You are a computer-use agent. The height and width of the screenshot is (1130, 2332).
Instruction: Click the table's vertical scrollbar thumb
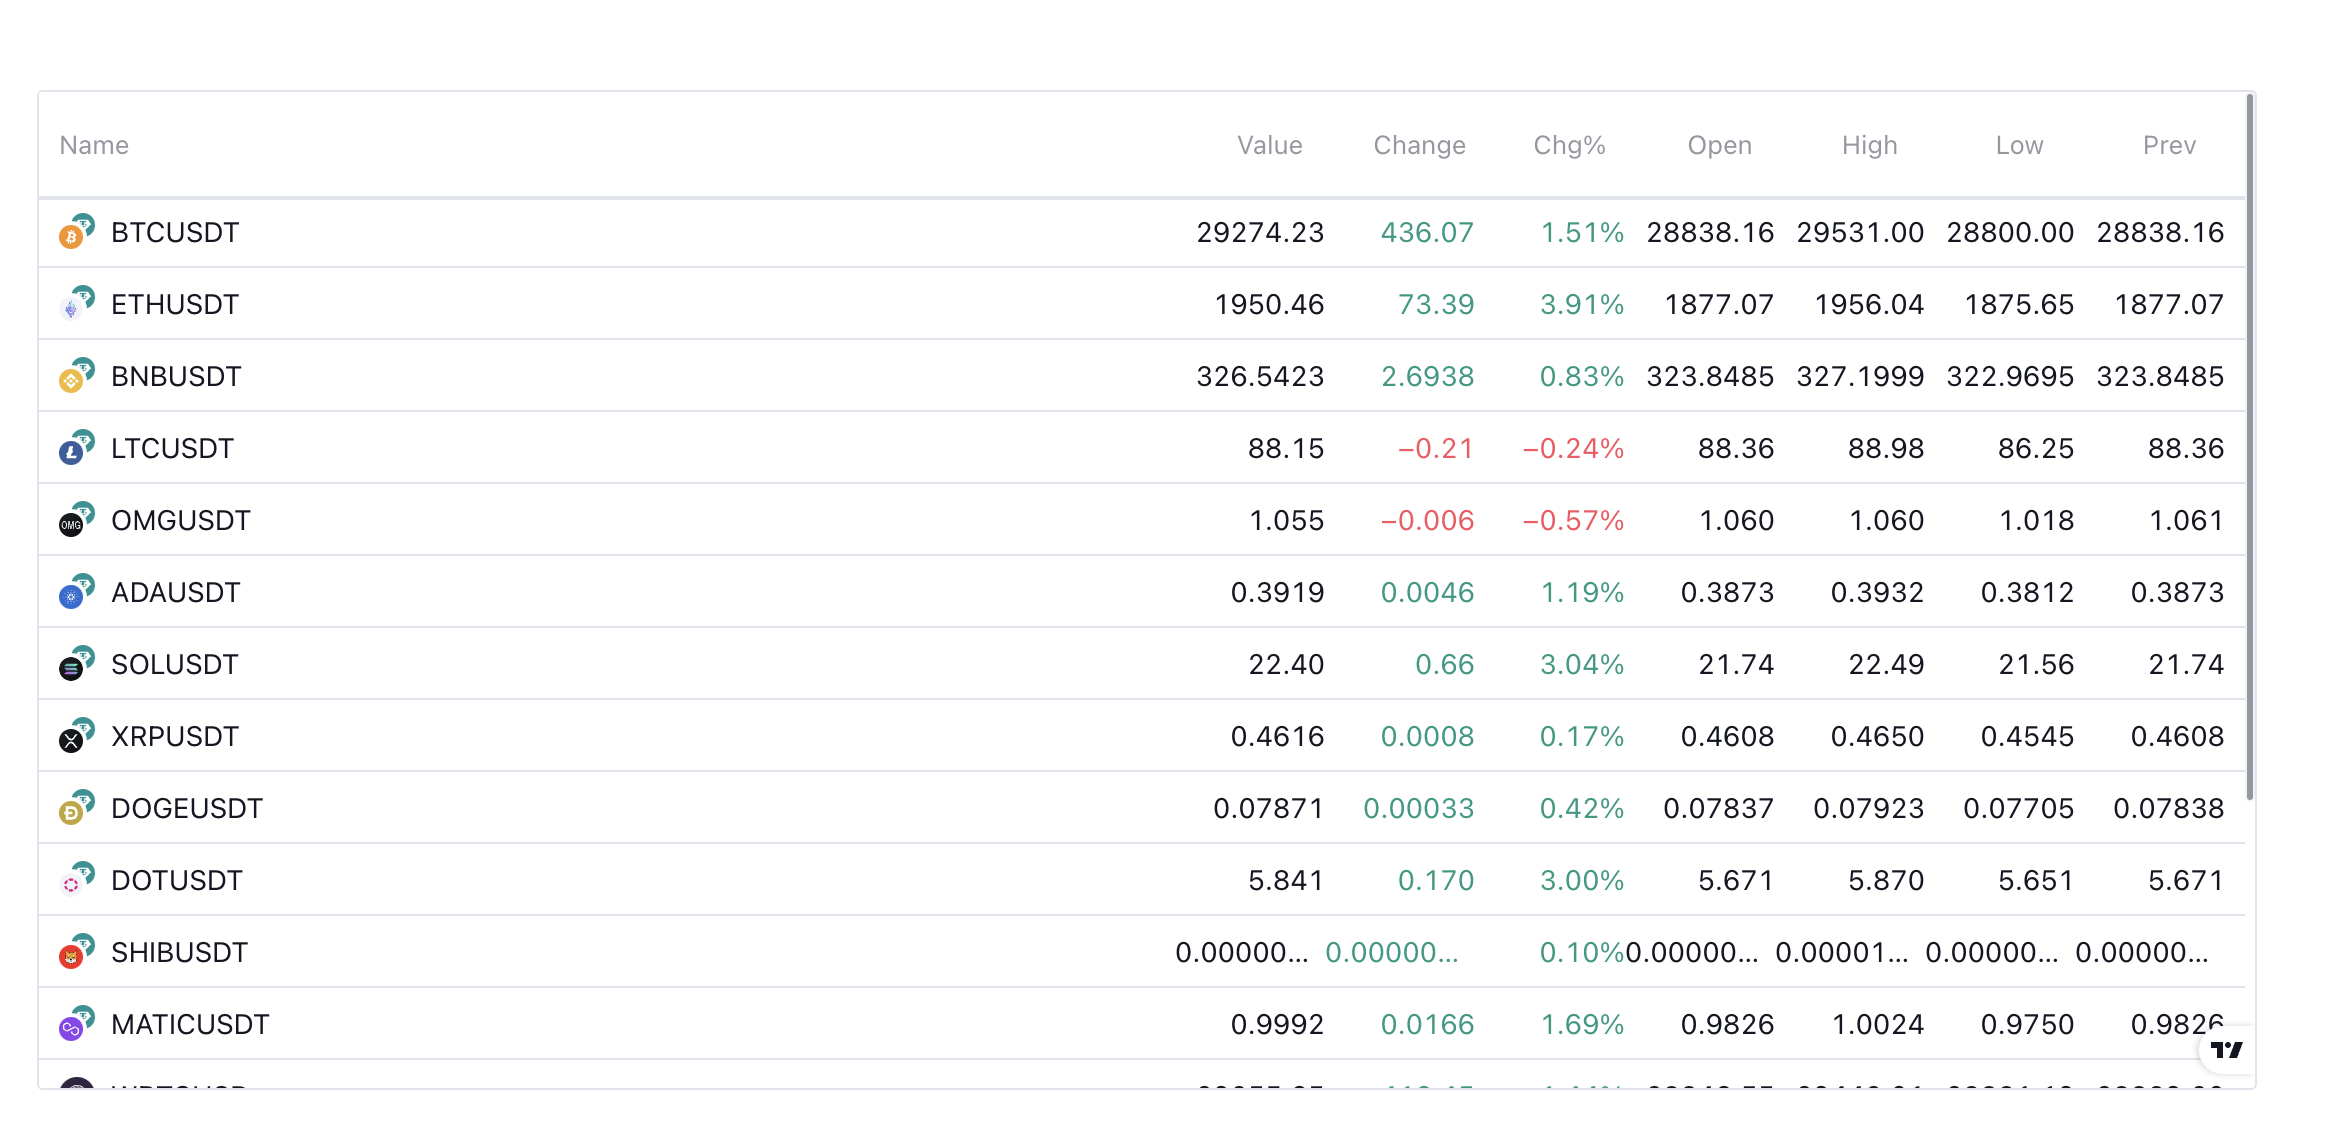click(2250, 447)
